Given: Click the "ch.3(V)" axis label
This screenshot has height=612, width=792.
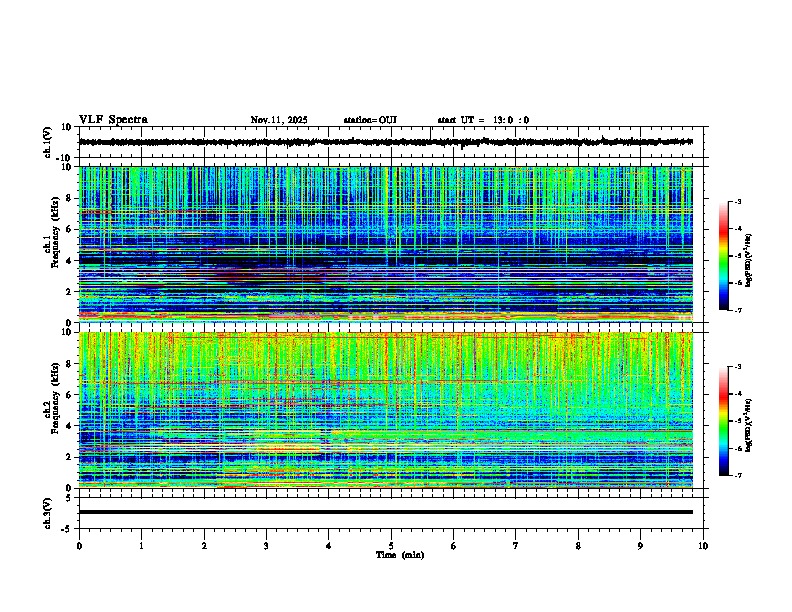Looking at the screenshot, I should [48, 513].
